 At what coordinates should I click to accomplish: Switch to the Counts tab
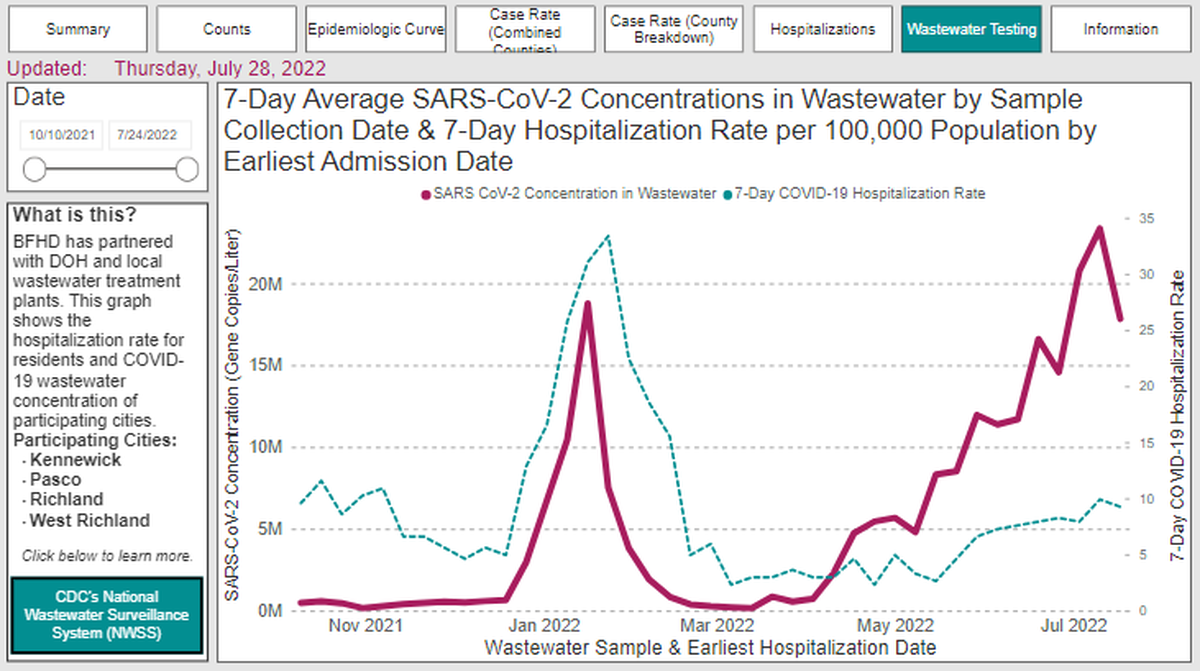tap(226, 29)
